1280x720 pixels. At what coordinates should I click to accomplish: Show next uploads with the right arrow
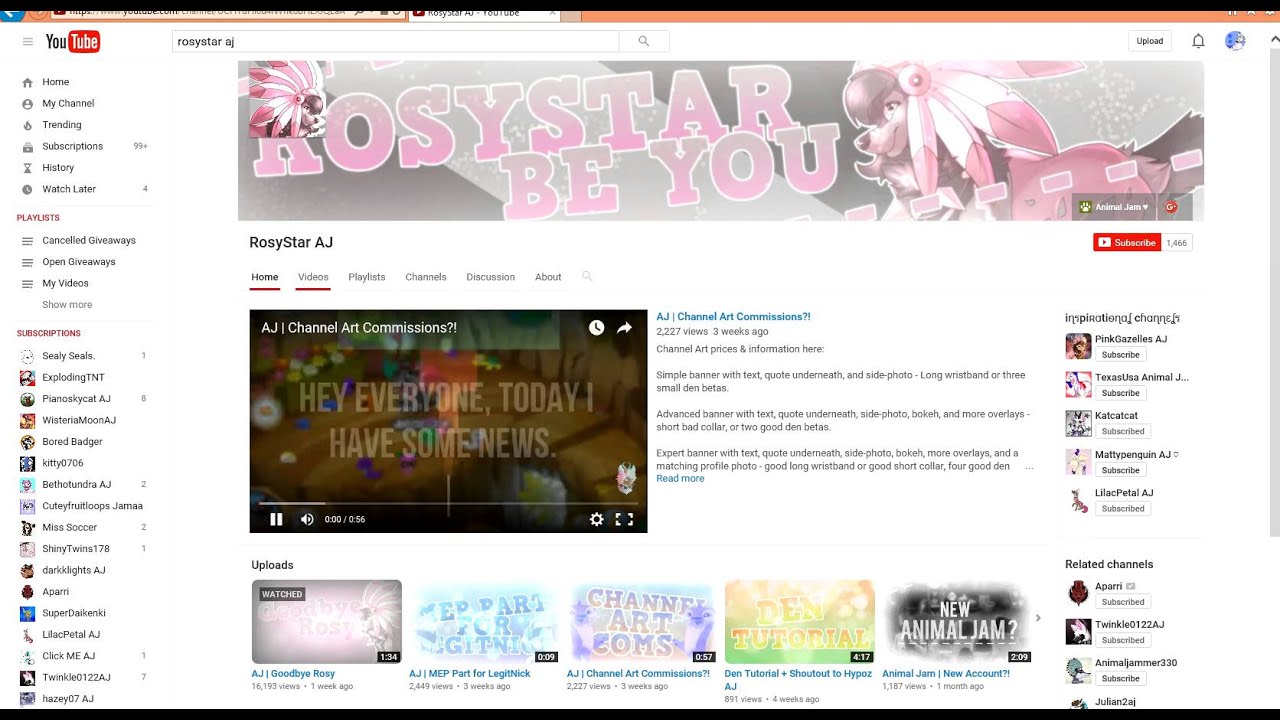(1038, 618)
